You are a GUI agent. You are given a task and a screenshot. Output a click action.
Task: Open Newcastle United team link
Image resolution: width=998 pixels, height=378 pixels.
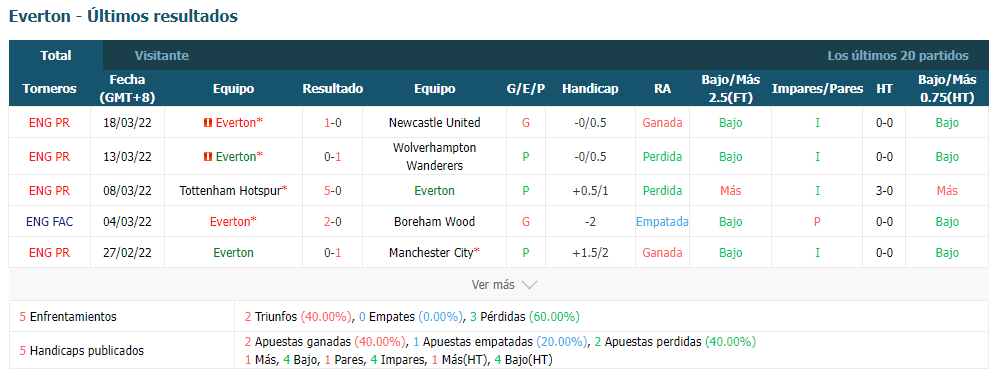(x=435, y=123)
